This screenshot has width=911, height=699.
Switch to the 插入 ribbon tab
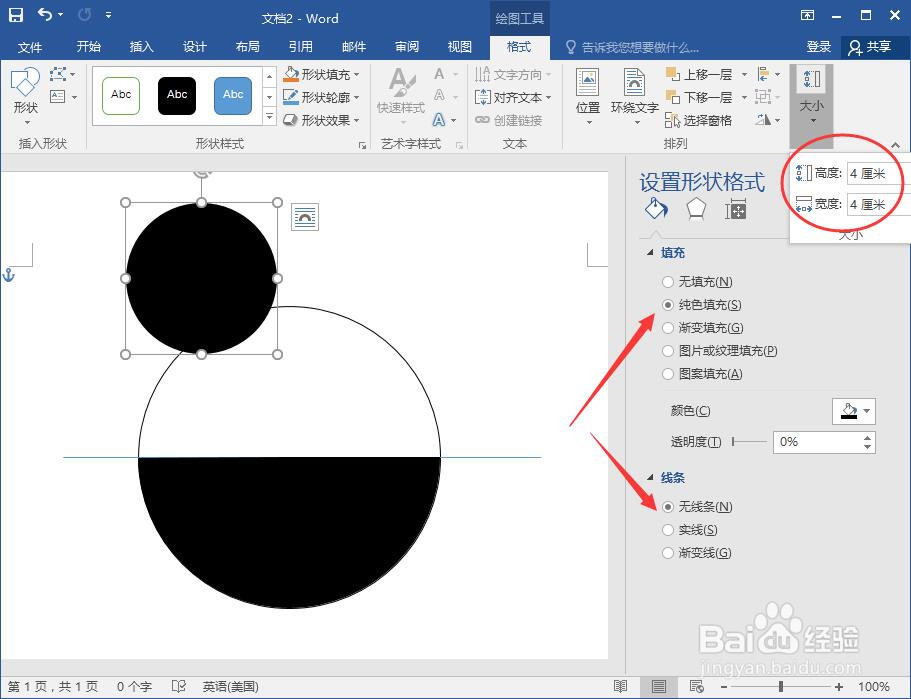141,46
